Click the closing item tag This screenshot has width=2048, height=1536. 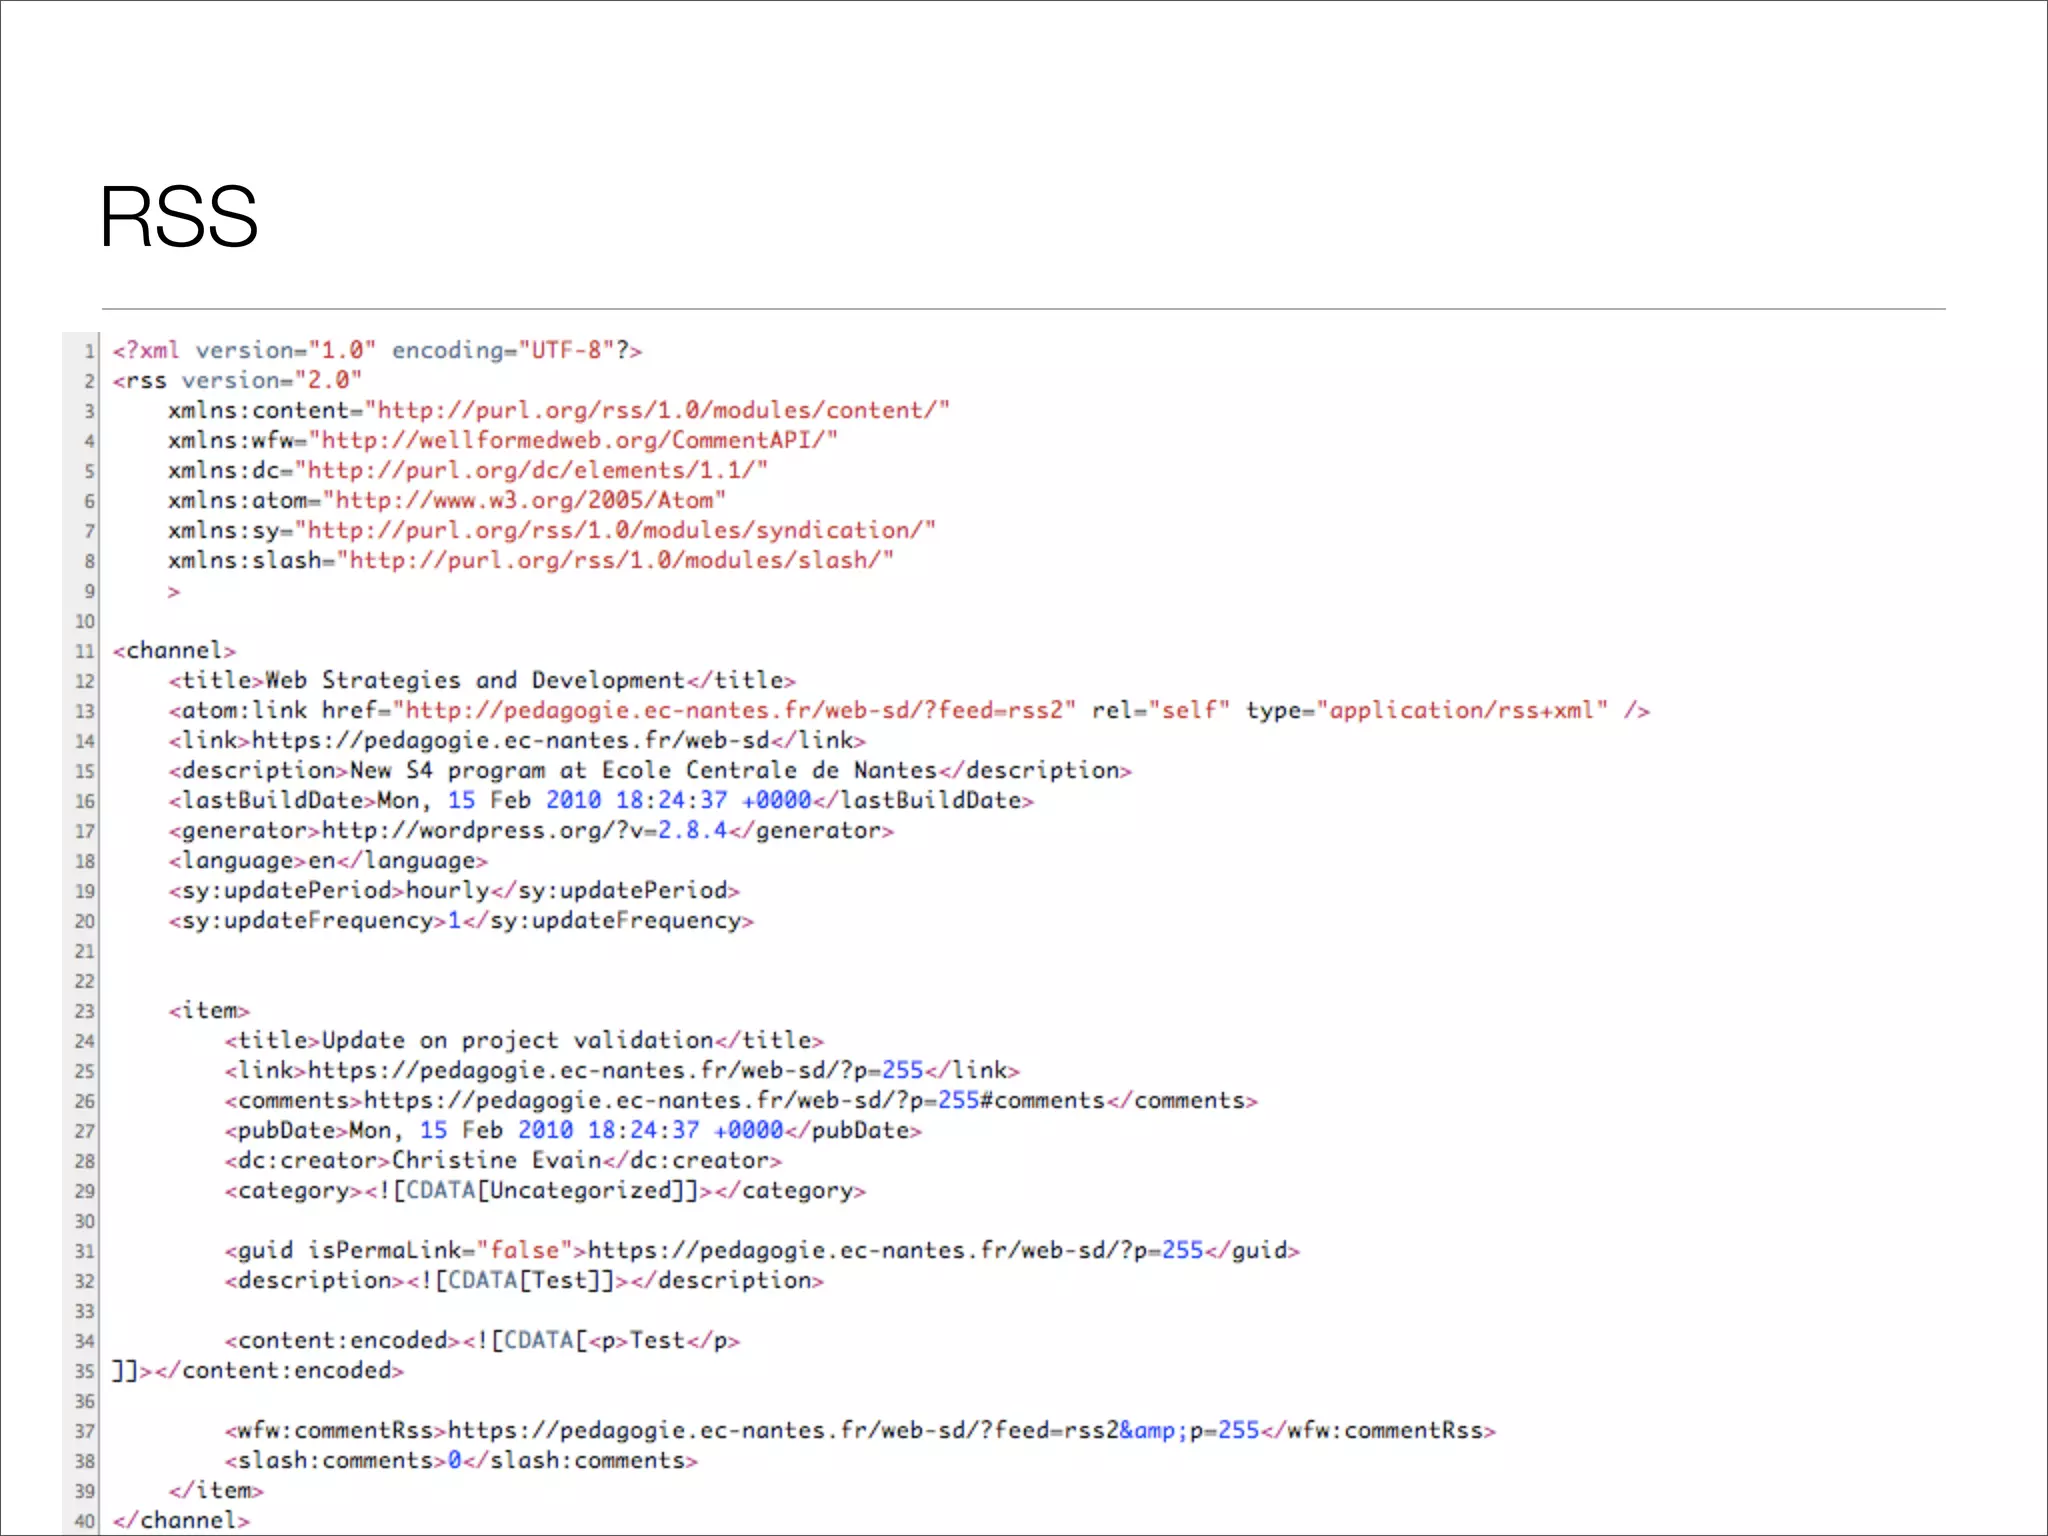pyautogui.click(x=216, y=1491)
